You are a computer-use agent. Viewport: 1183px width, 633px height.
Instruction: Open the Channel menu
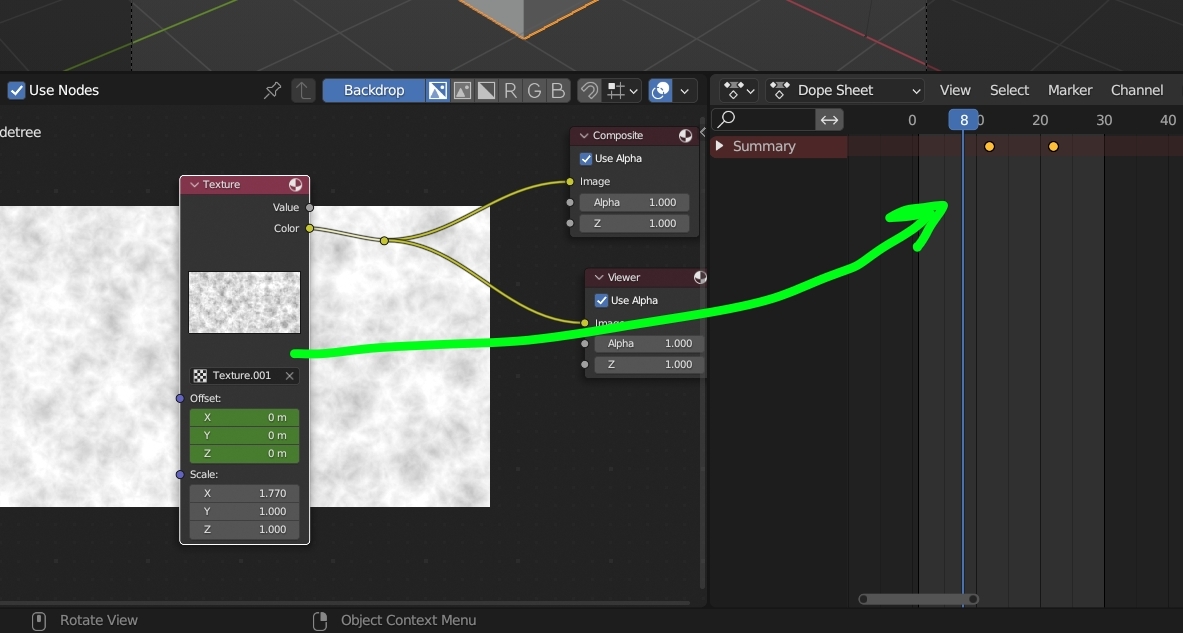pyautogui.click(x=1137, y=89)
